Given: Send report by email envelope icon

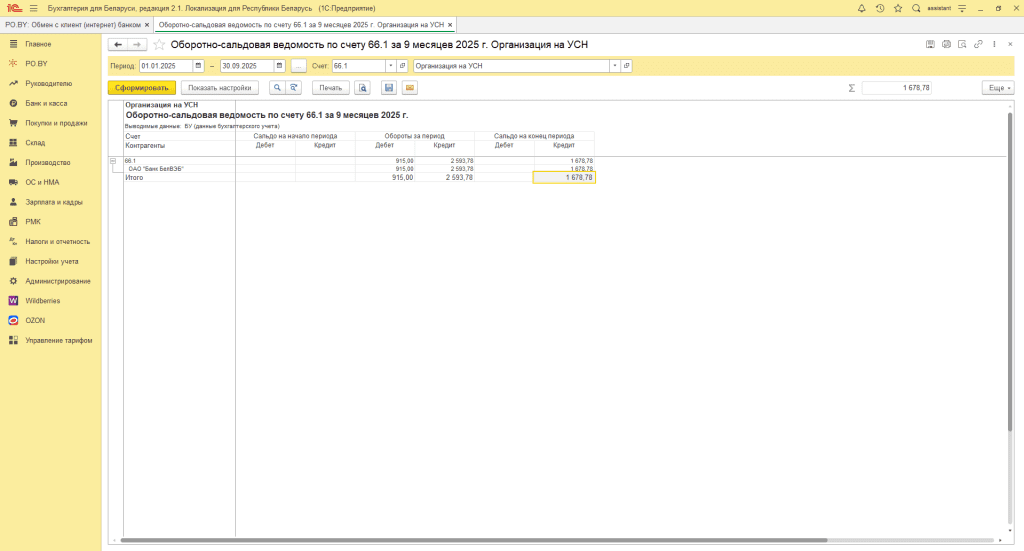Looking at the screenshot, I should (x=409, y=88).
